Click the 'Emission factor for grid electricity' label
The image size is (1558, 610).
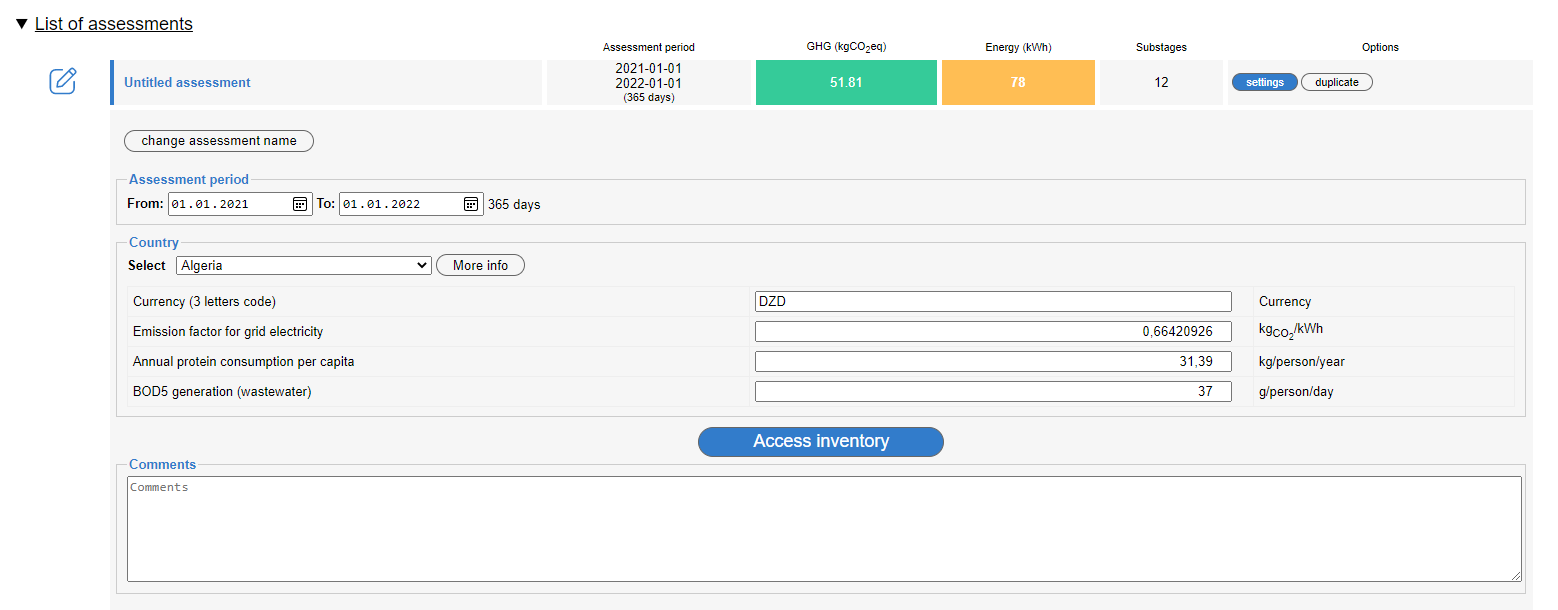(x=228, y=332)
